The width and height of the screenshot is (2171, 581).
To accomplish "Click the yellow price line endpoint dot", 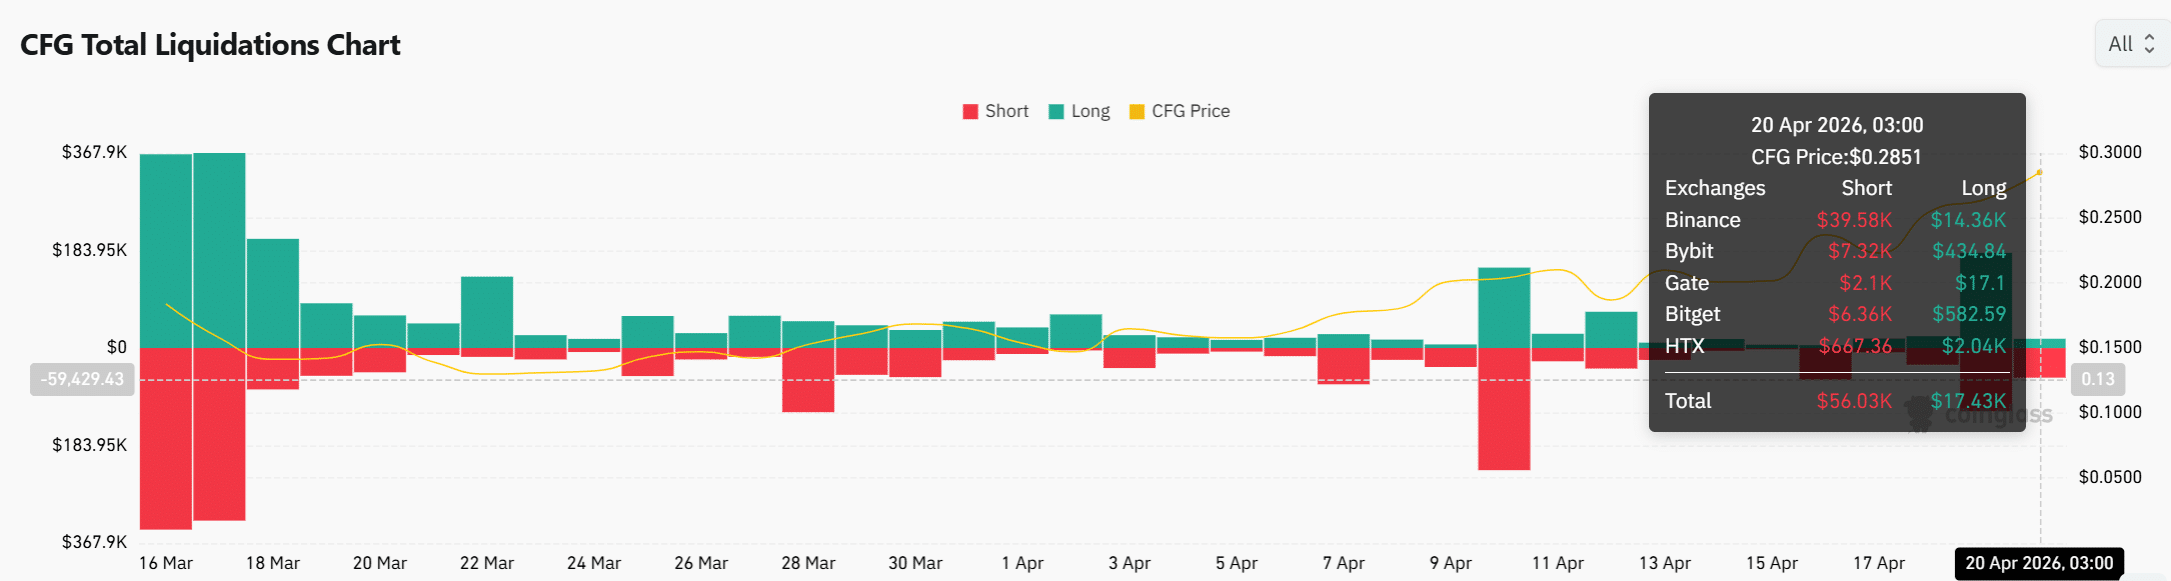I will [x=2039, y=173].
